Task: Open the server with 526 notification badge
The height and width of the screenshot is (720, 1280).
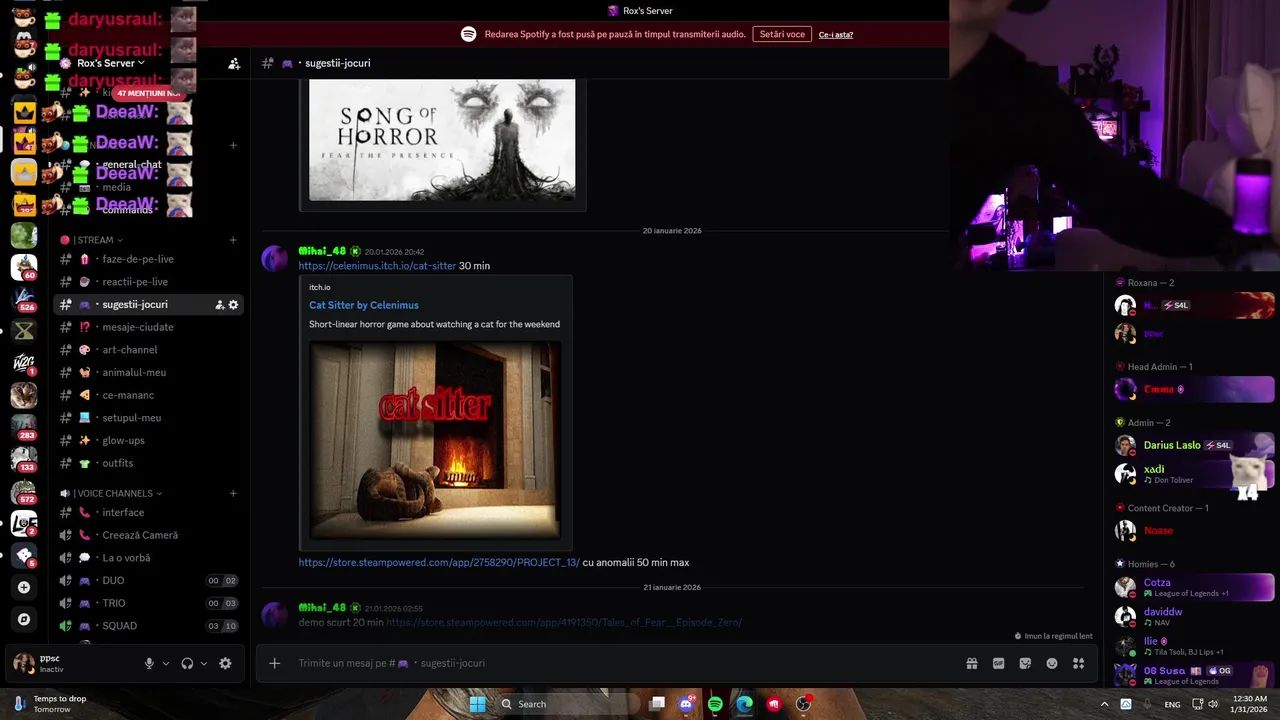Action: 24,299
